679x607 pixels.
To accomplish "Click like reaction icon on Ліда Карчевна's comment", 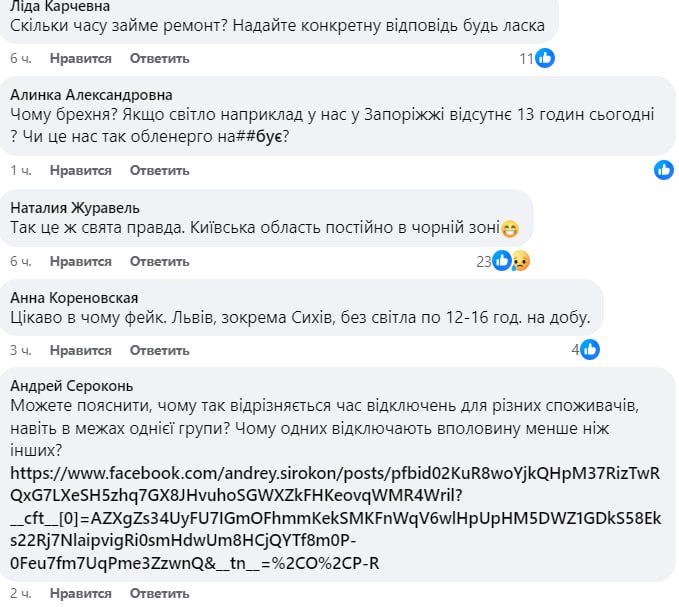I will point(545,58).
